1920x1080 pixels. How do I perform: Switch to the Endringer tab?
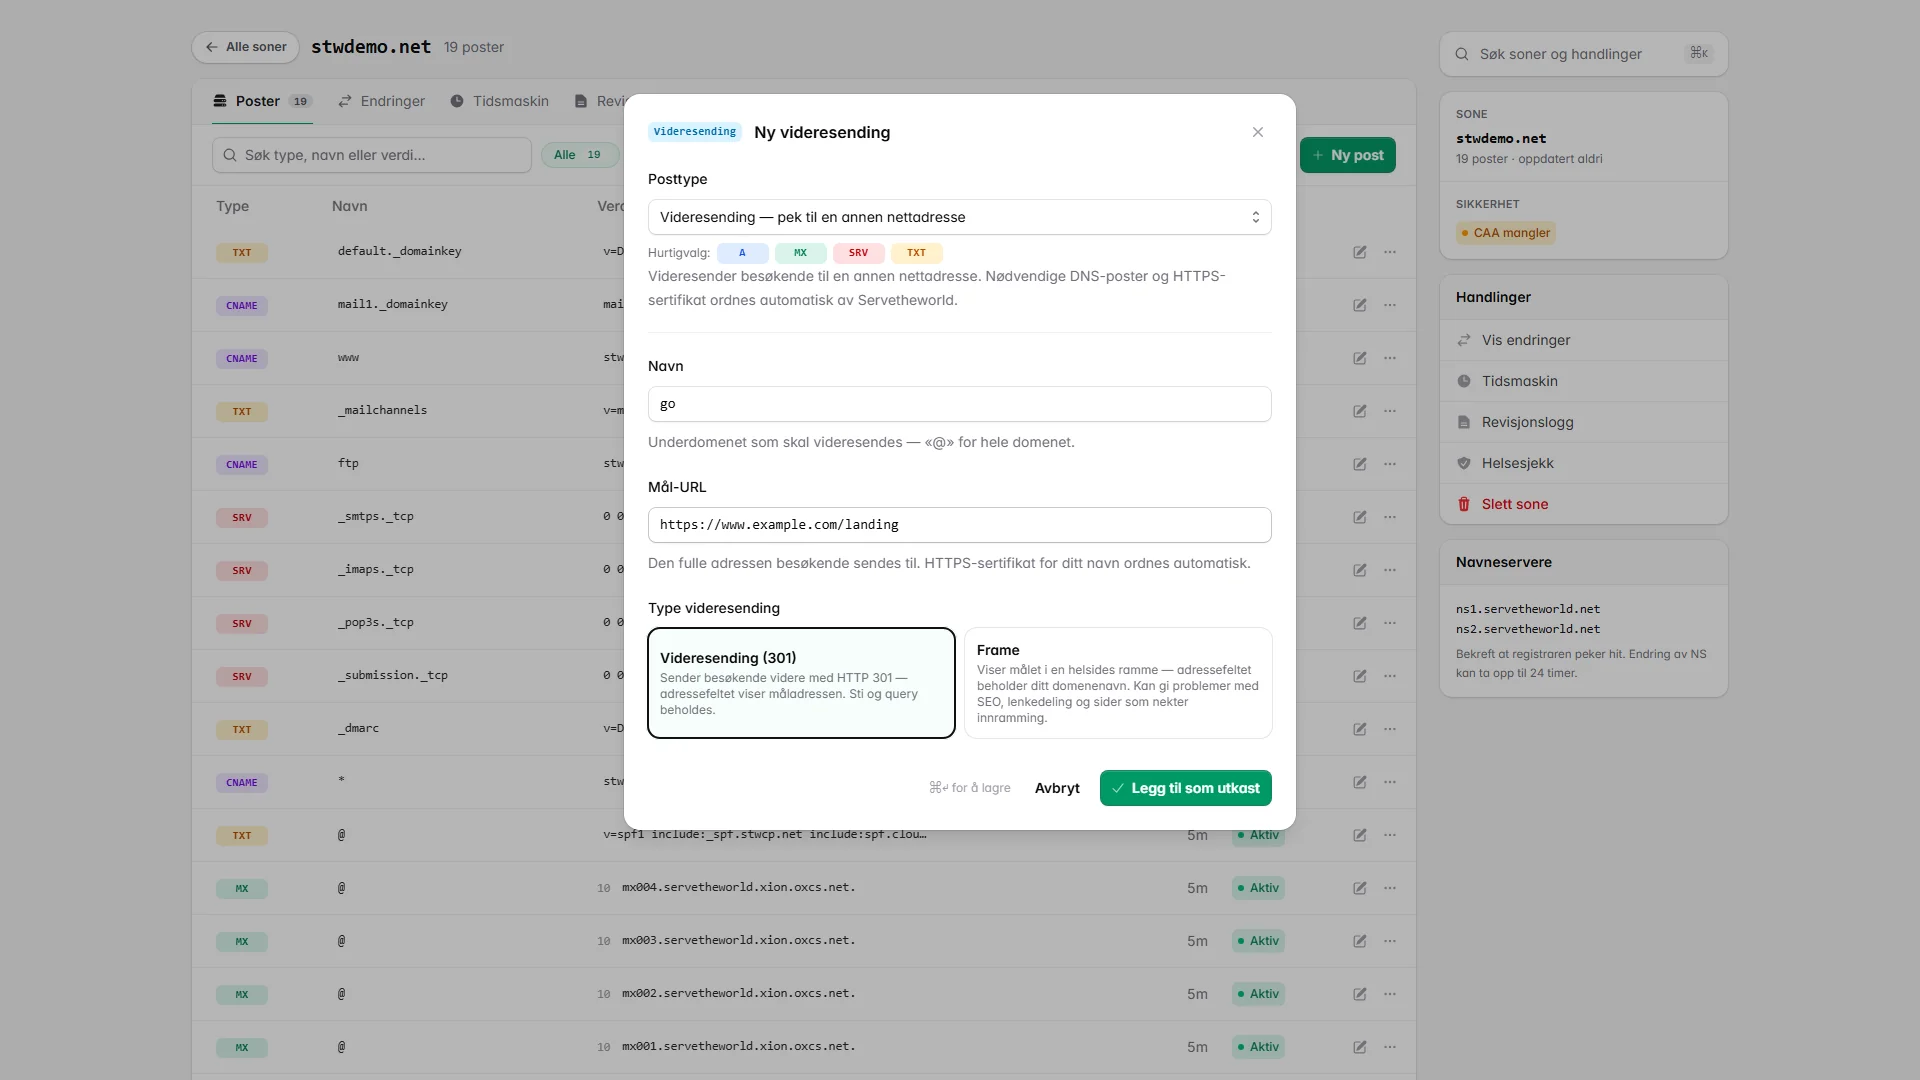[x=381, y=101]
